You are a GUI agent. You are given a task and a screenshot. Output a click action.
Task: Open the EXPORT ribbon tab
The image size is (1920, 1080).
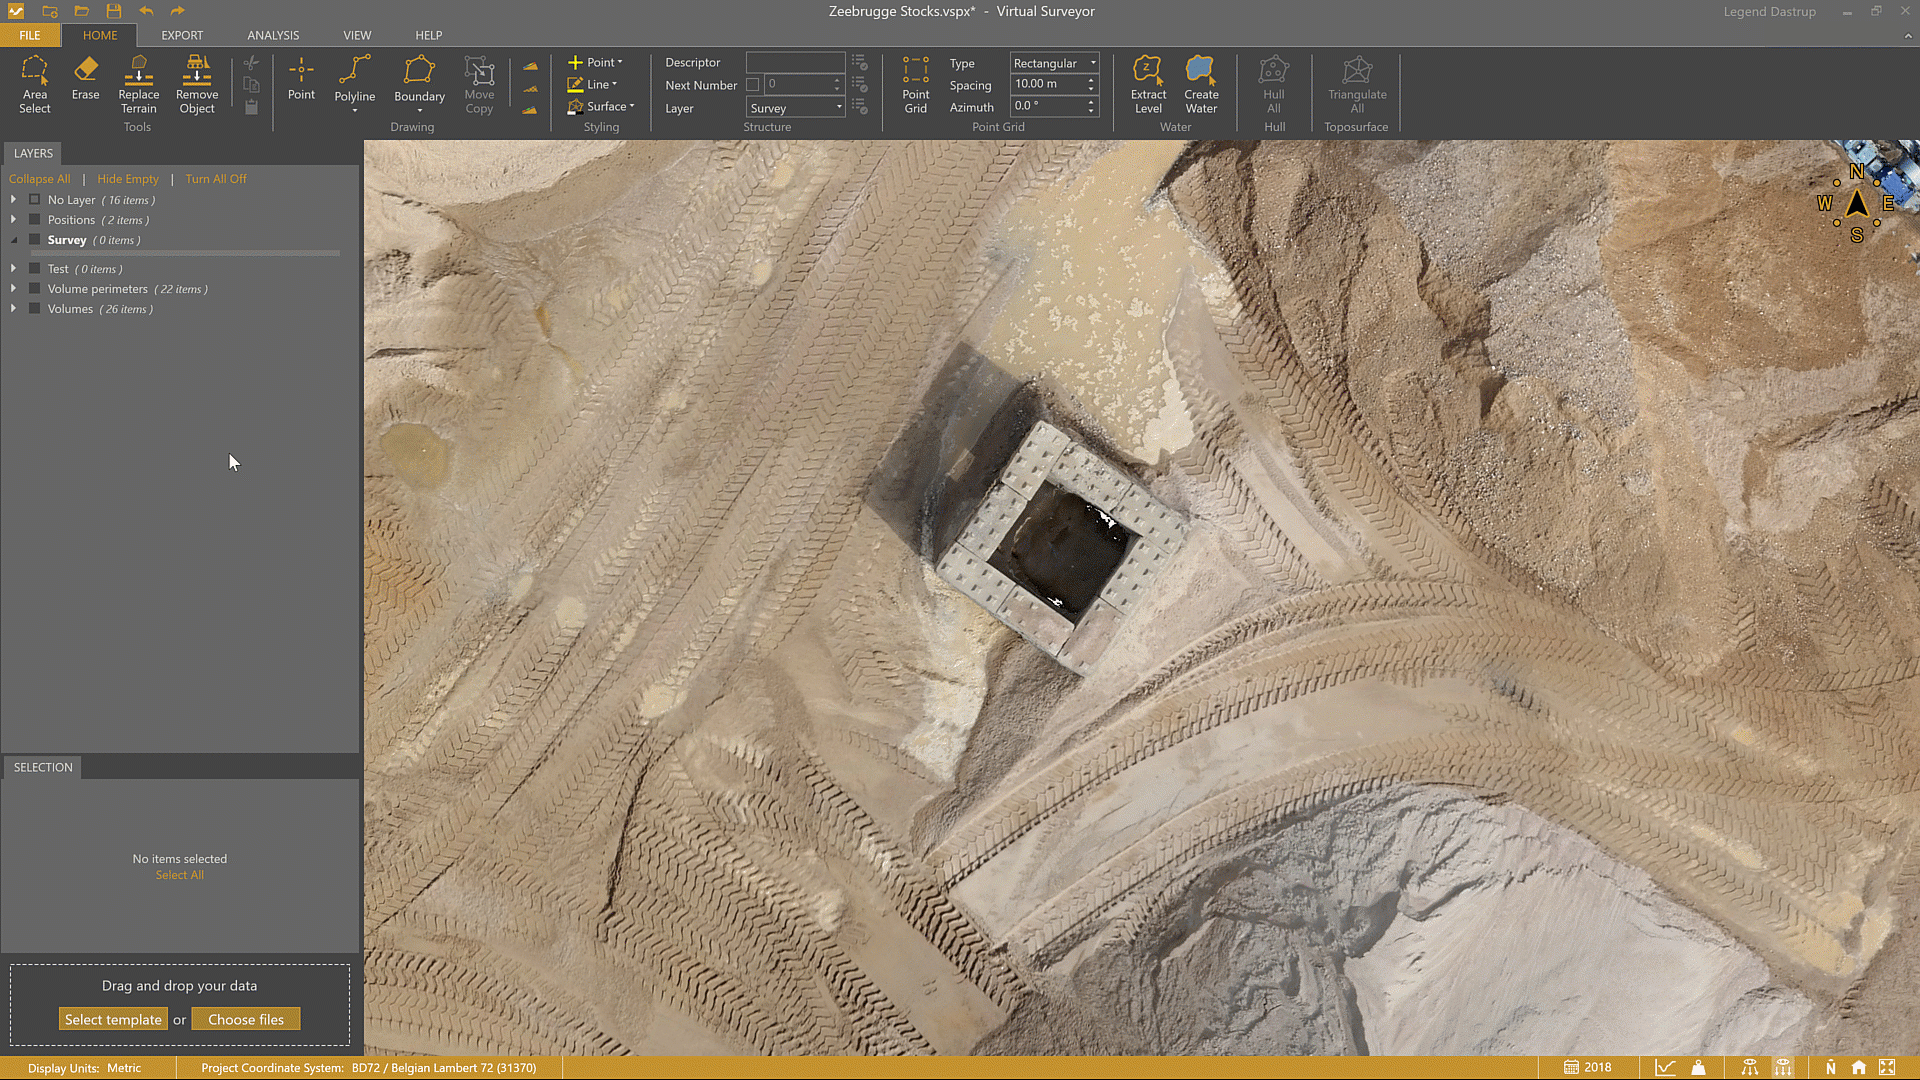pos(182,35)
